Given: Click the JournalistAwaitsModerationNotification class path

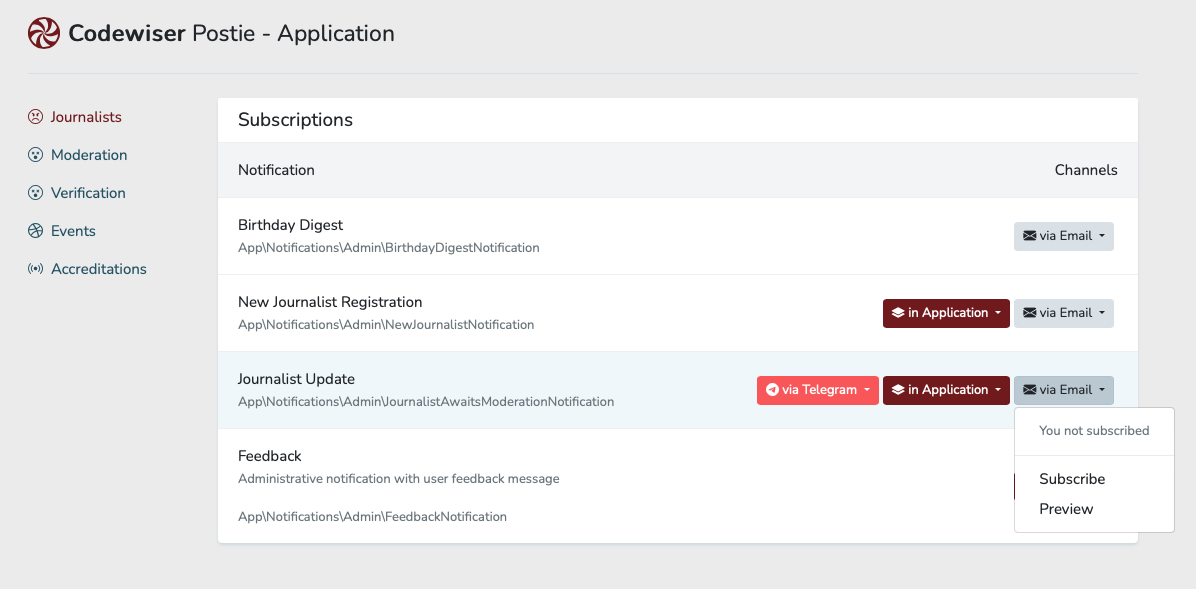Looking at the screenshot, I should pyautogui.click(x=426, y=401).
